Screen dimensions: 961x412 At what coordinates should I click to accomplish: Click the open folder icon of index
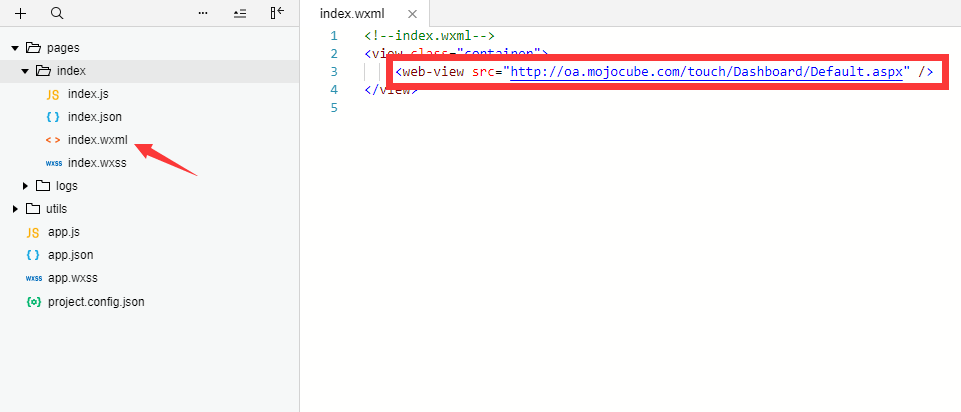43,71
